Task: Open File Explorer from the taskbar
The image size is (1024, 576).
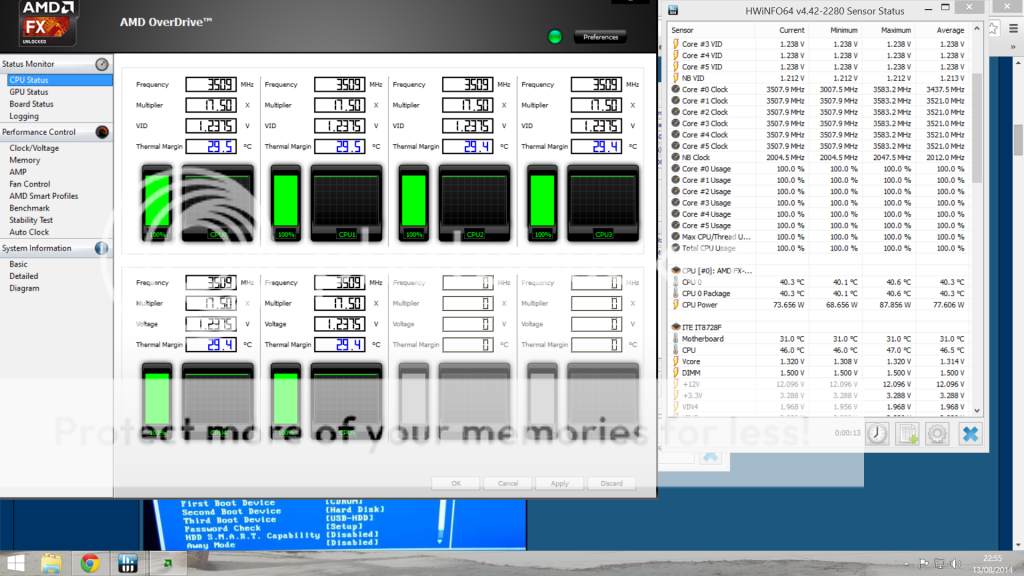Action: click(x=52, y=564)
